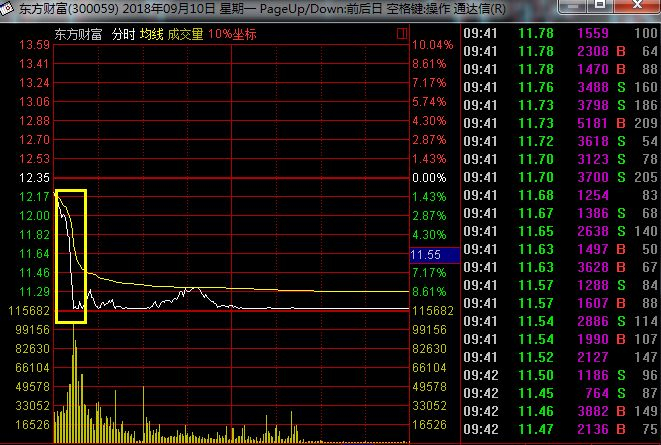Viewport: 661px width, 445px height.
Task: Click the S marker on the 11.76 3488 trade row
Action: (x=621, y=87)
